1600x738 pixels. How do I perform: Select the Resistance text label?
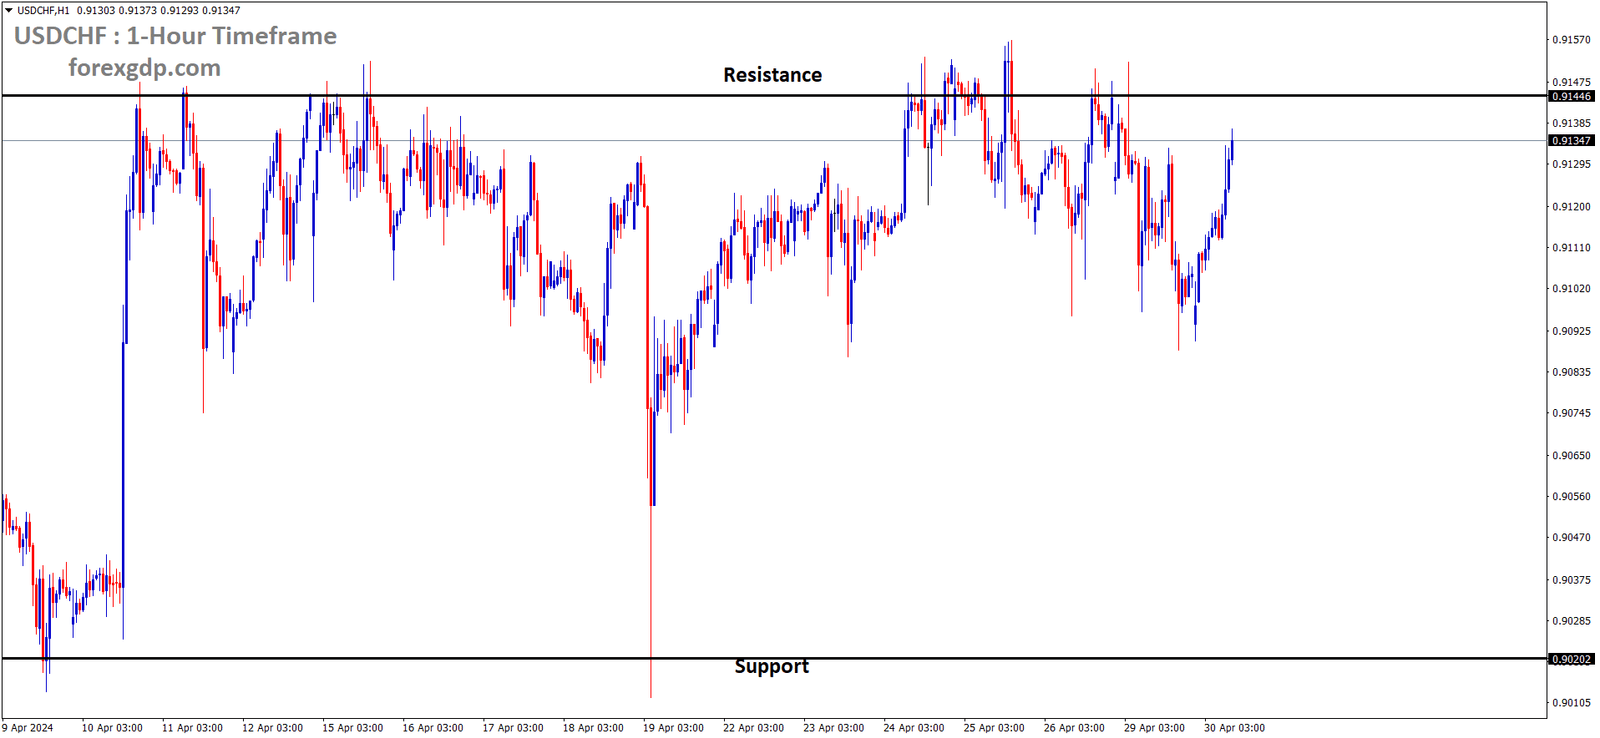(x=772, y=75)
